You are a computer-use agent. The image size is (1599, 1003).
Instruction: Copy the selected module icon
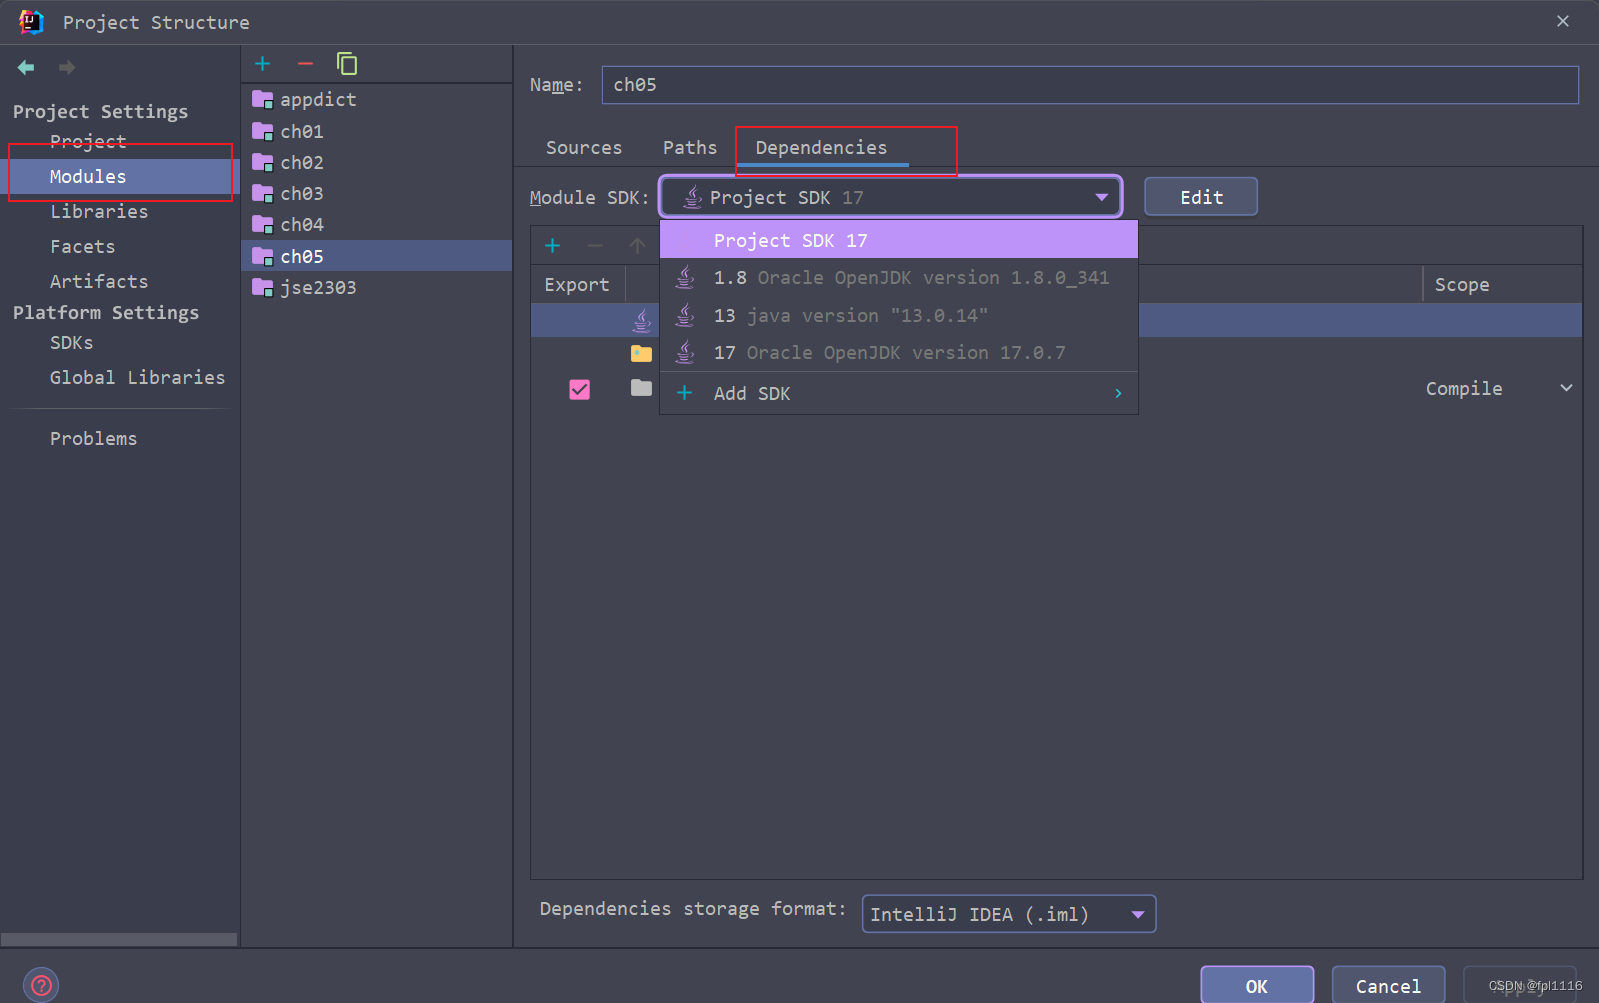[347, 64]
